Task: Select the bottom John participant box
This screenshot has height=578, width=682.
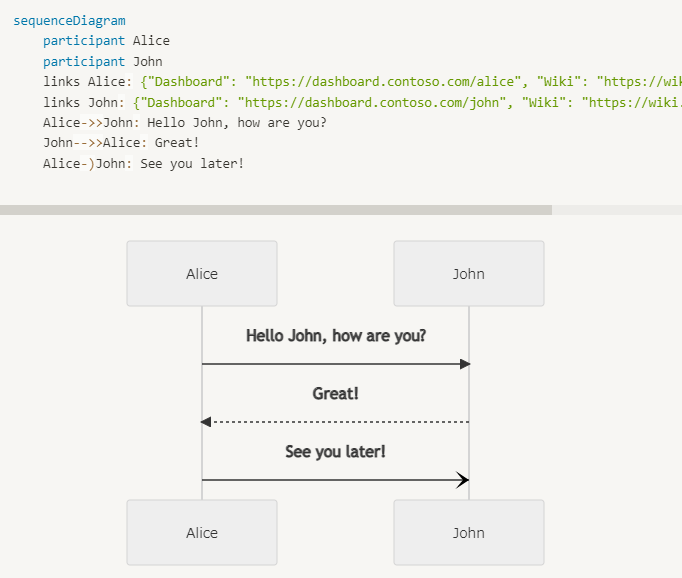Action: [468, 532]
